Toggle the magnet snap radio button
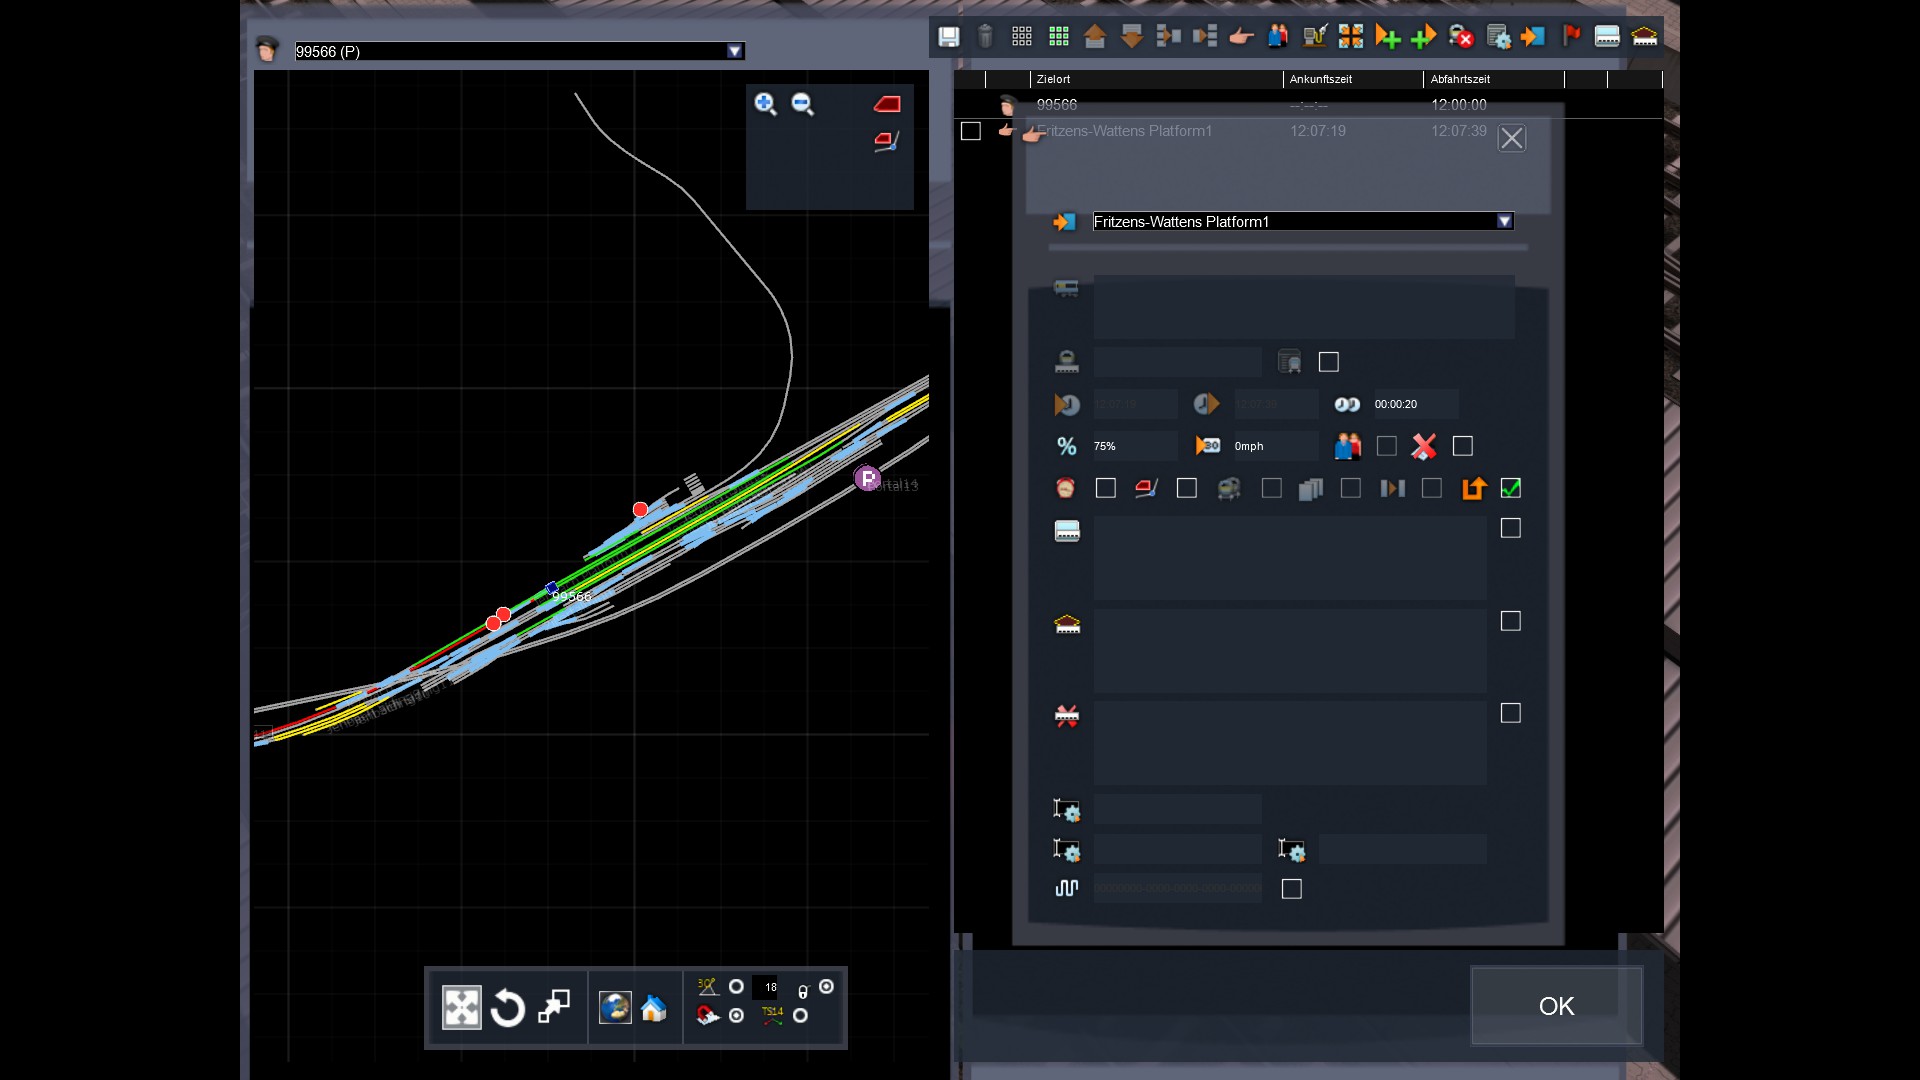The image size is (1920, 1080). click(x=736, y=1016)
